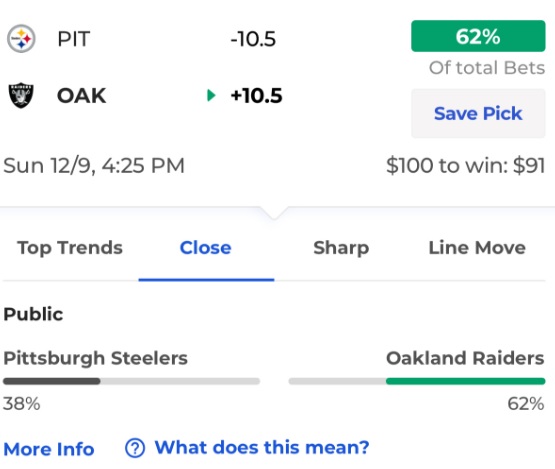Click the Sun 12/9, 4:25 PM game time

pyautogui.click(x=94, y=166)
